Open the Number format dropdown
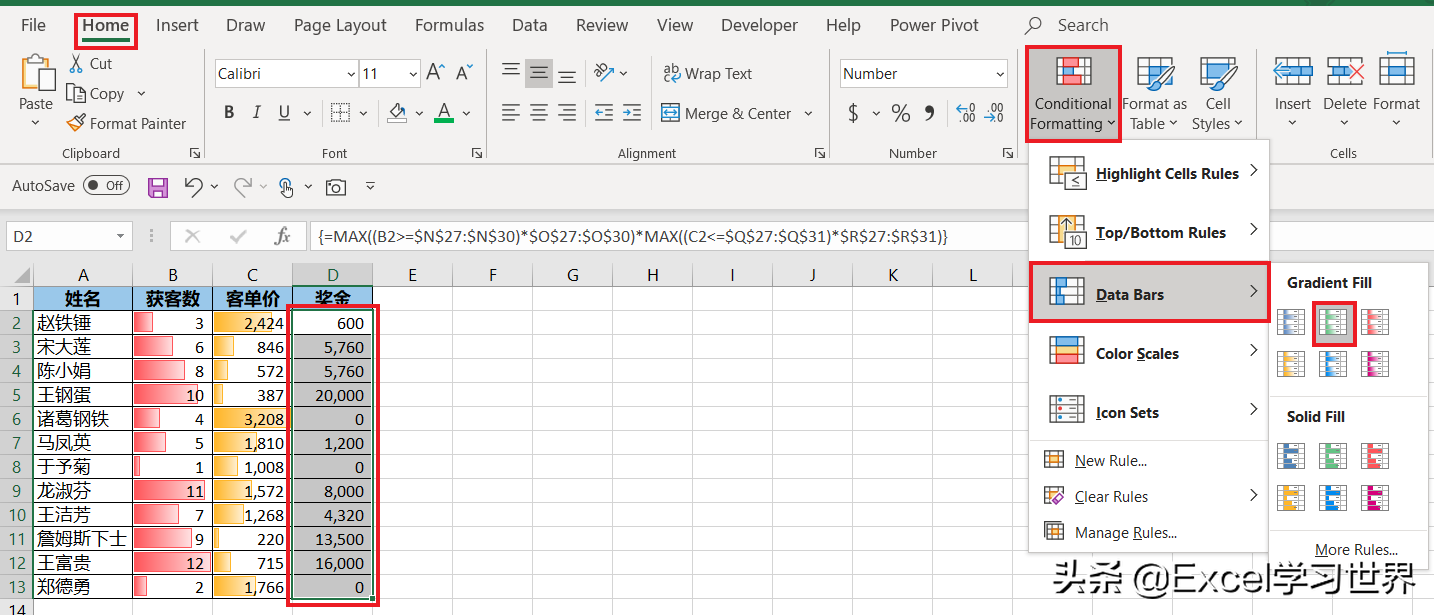The height and width of the screenshot is (615, 1434). tap(1000, 74)
